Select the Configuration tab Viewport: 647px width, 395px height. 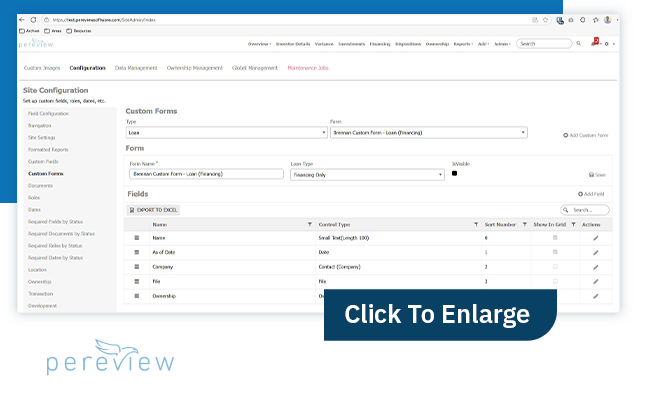[87, 68]
